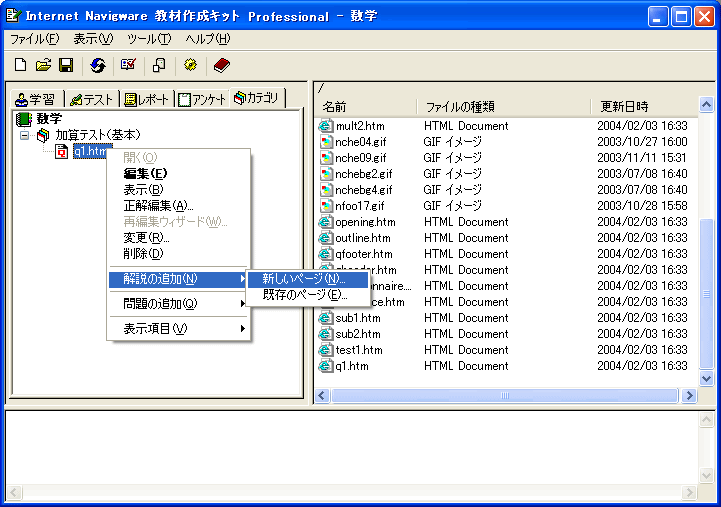Click the checkmark window toolbar icon

point(128,65)
